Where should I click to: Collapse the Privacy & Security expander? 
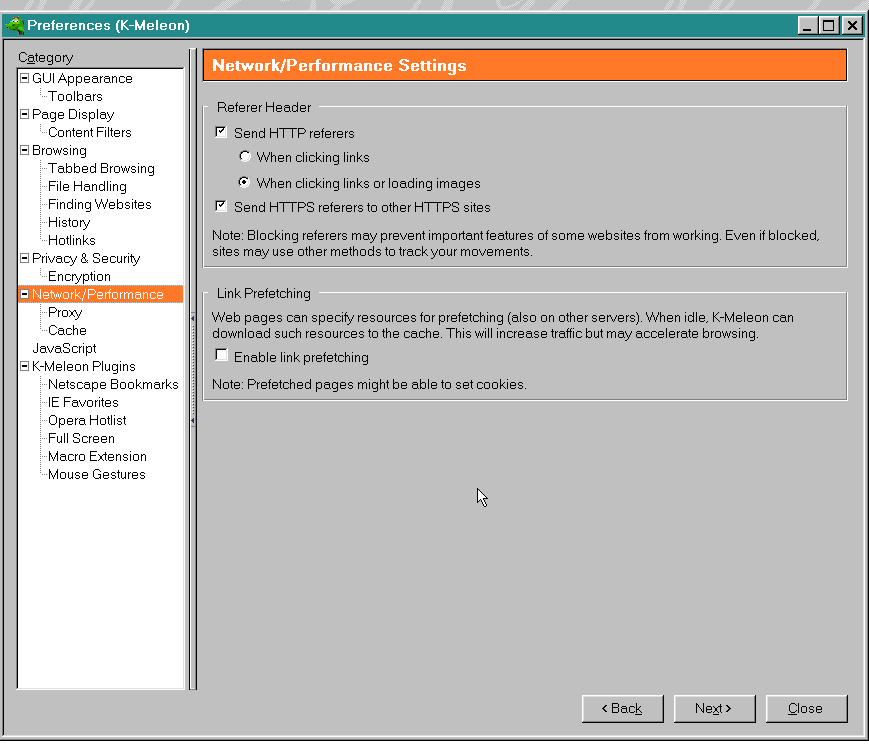(25, 258)
